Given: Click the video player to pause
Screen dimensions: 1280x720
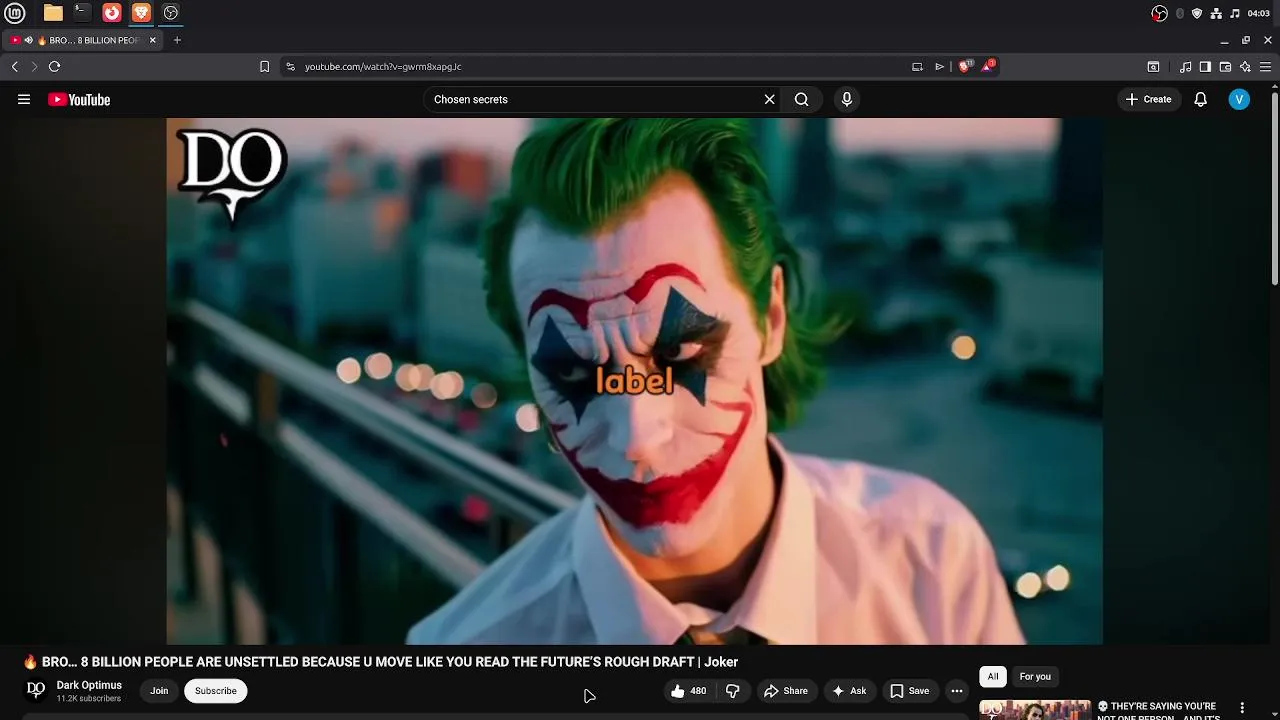Looking at the screenshot, I should point(635,381).
